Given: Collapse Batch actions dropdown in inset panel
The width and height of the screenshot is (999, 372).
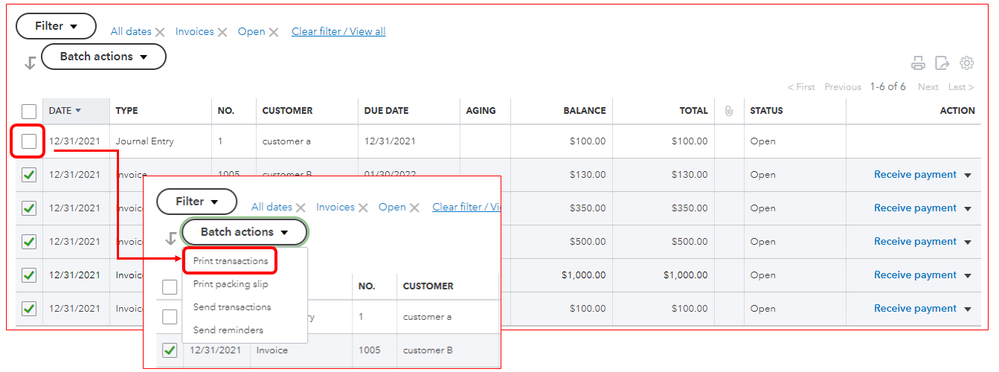Looking at the screenshot, I should [x=245, y=232].
